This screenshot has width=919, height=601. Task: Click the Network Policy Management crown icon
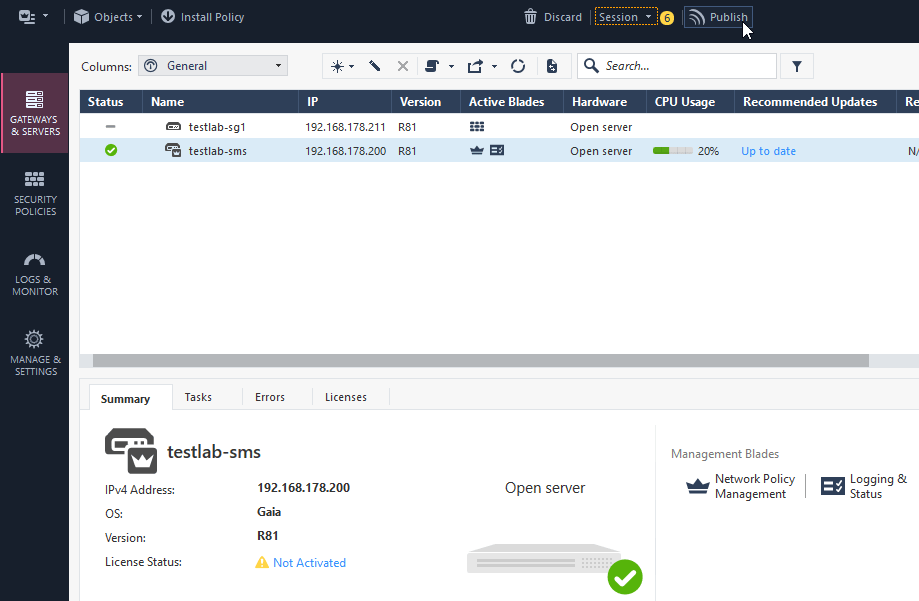click(x=697, y=486)
